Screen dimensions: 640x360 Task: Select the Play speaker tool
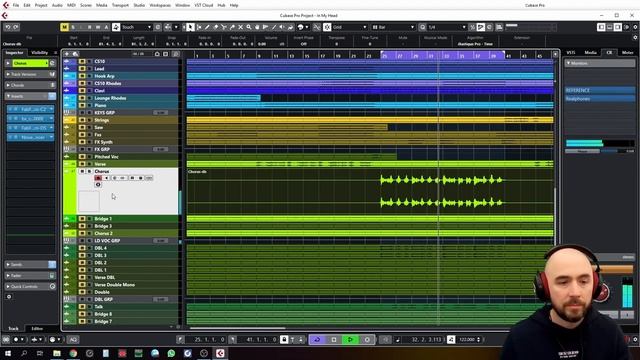click(282, 27)
